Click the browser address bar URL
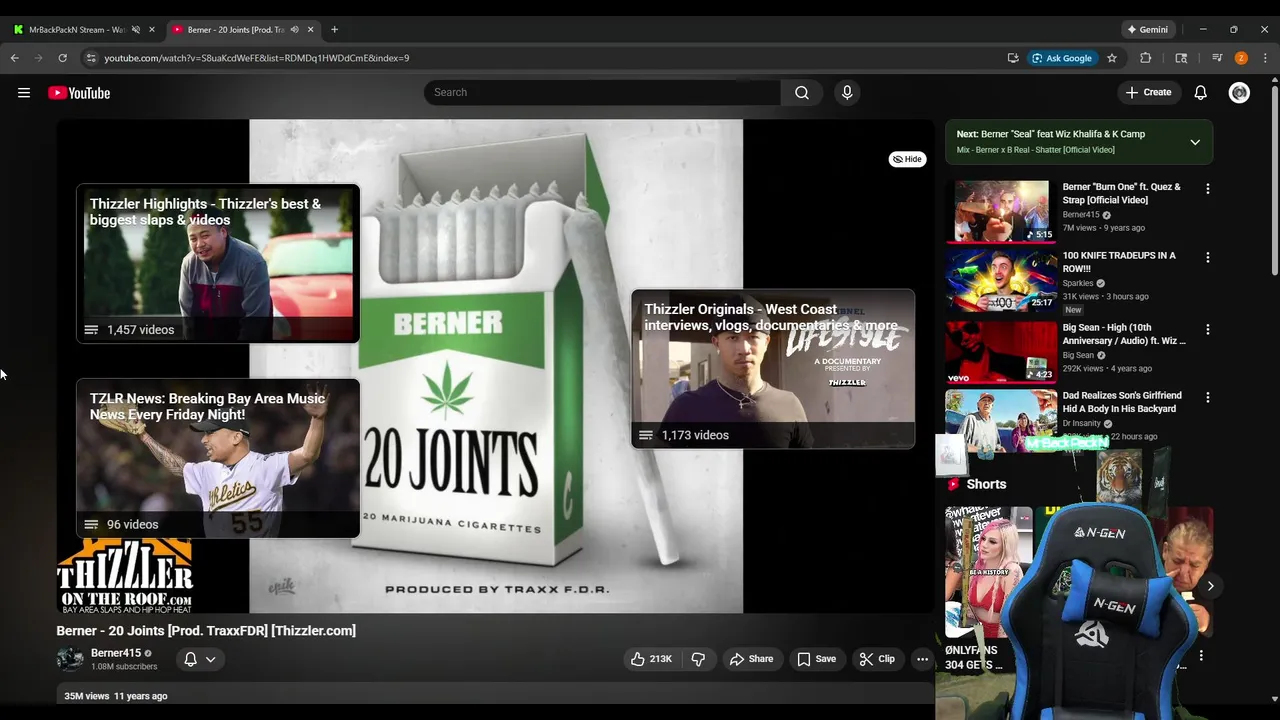This screenshot has height=720, width=1280. pos(257,58)
